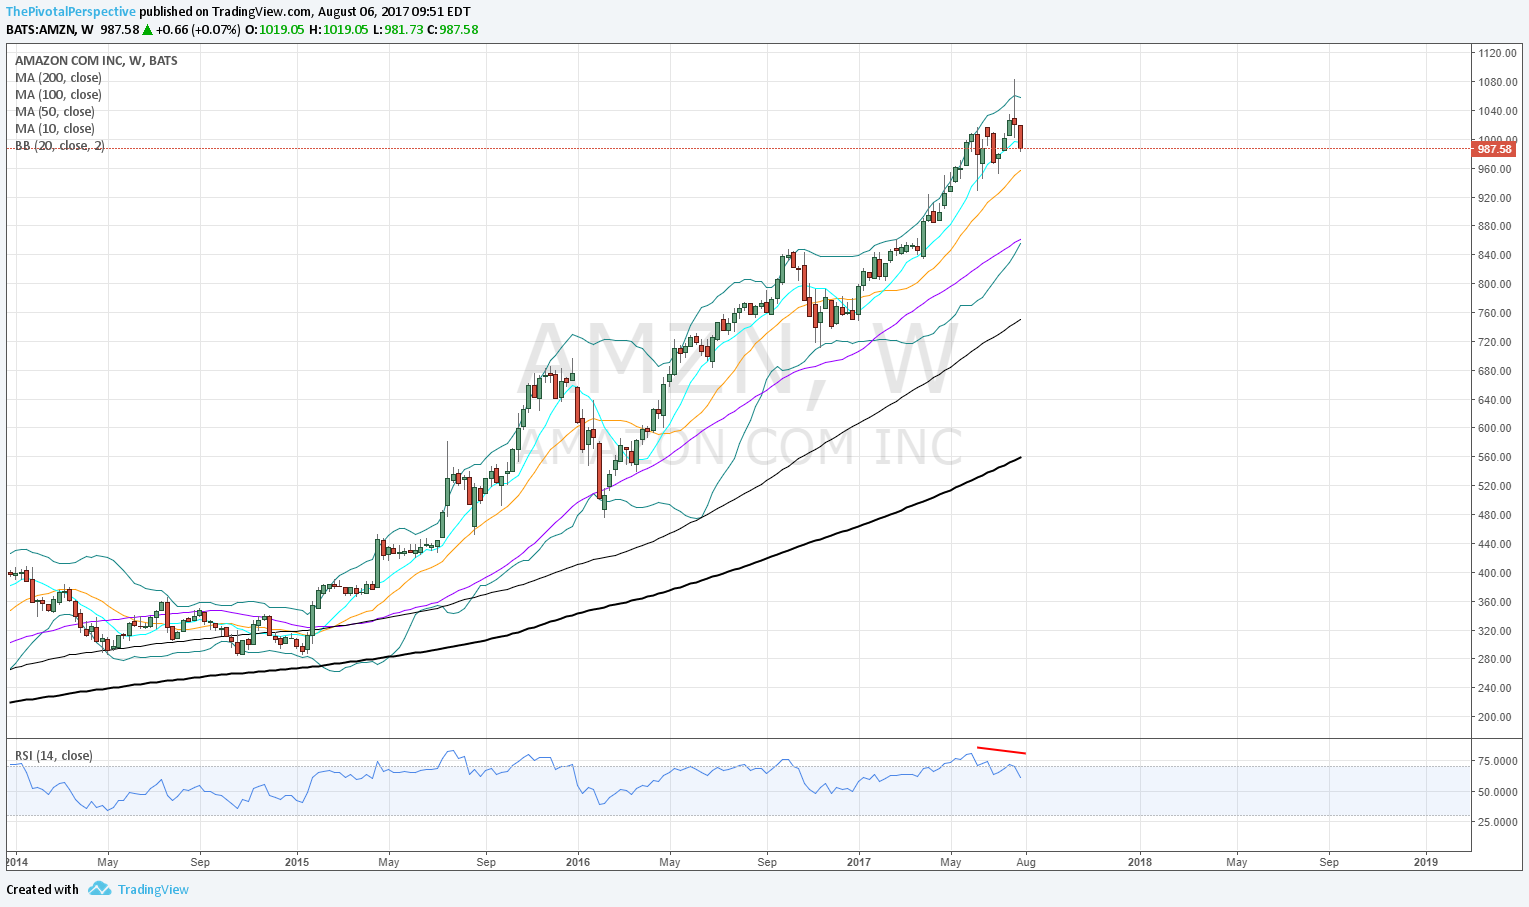Click the RSI (14, close) pane label
The height and width of the screenshot is (907, 1529).
(x=54, y=755)
